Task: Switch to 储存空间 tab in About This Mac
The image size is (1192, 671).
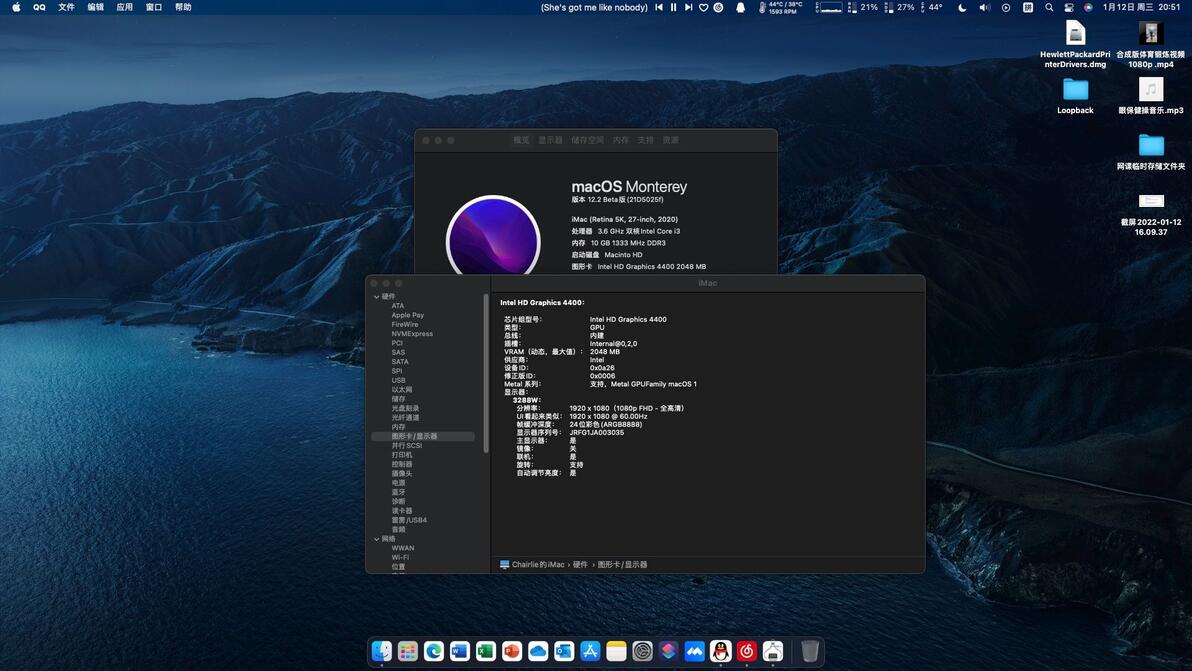Action: [588, 140]
